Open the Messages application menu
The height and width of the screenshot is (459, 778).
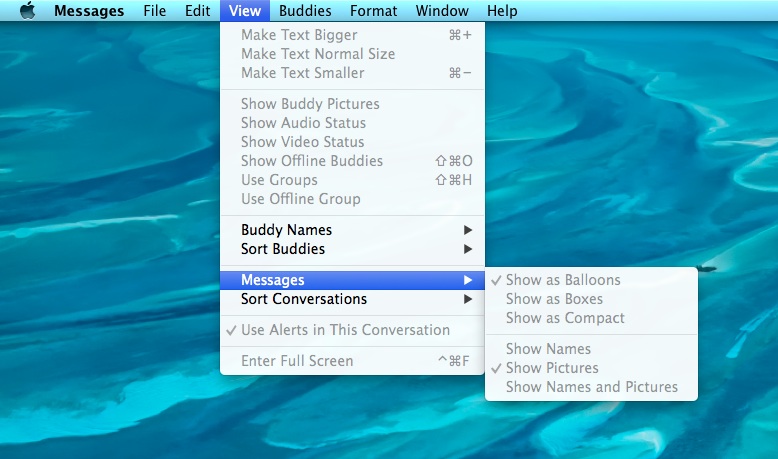(89, 10)
